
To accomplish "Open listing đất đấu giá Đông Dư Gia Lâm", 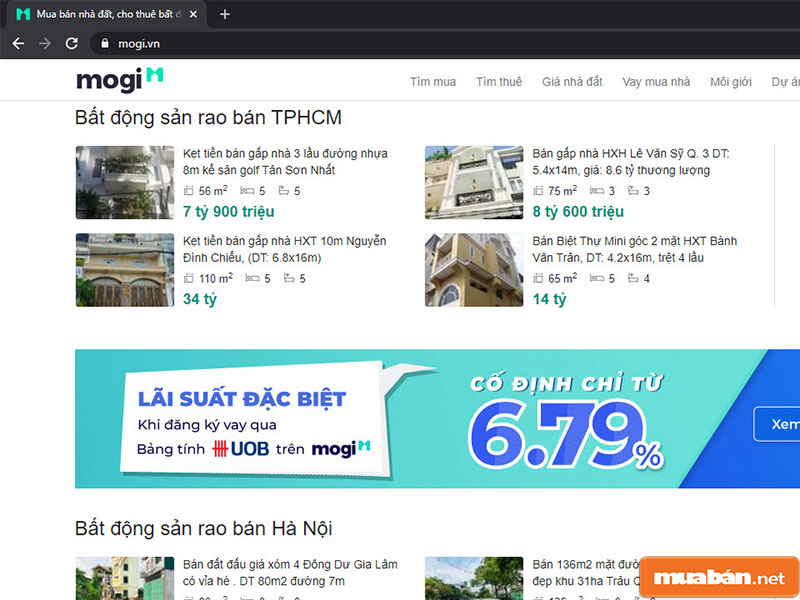I will click(x=290, y=572).
